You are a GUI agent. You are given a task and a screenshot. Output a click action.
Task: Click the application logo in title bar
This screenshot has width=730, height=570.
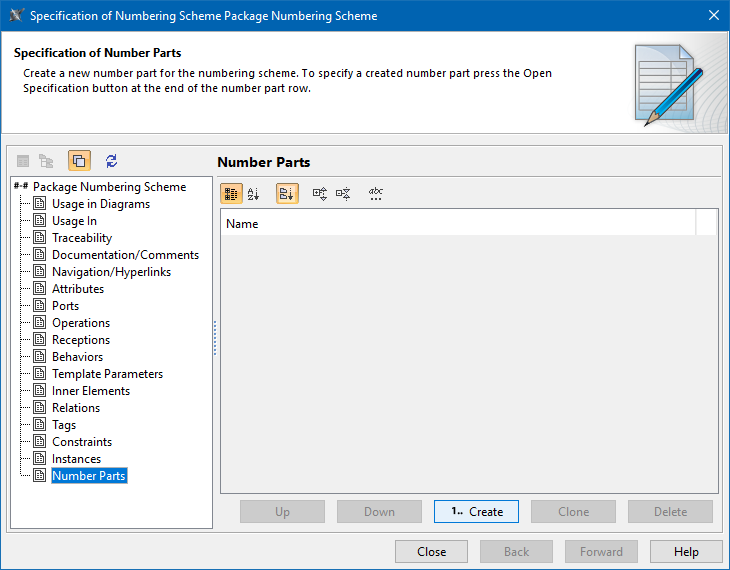coord(15,15)
